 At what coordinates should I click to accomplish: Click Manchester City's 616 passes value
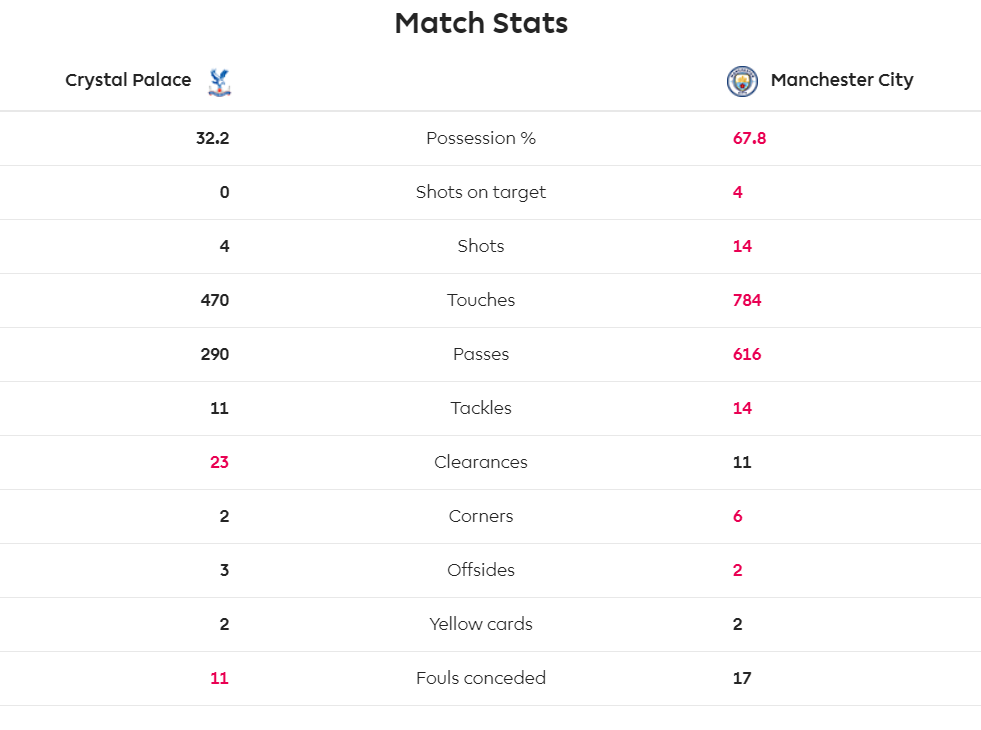tap(746, 354)
